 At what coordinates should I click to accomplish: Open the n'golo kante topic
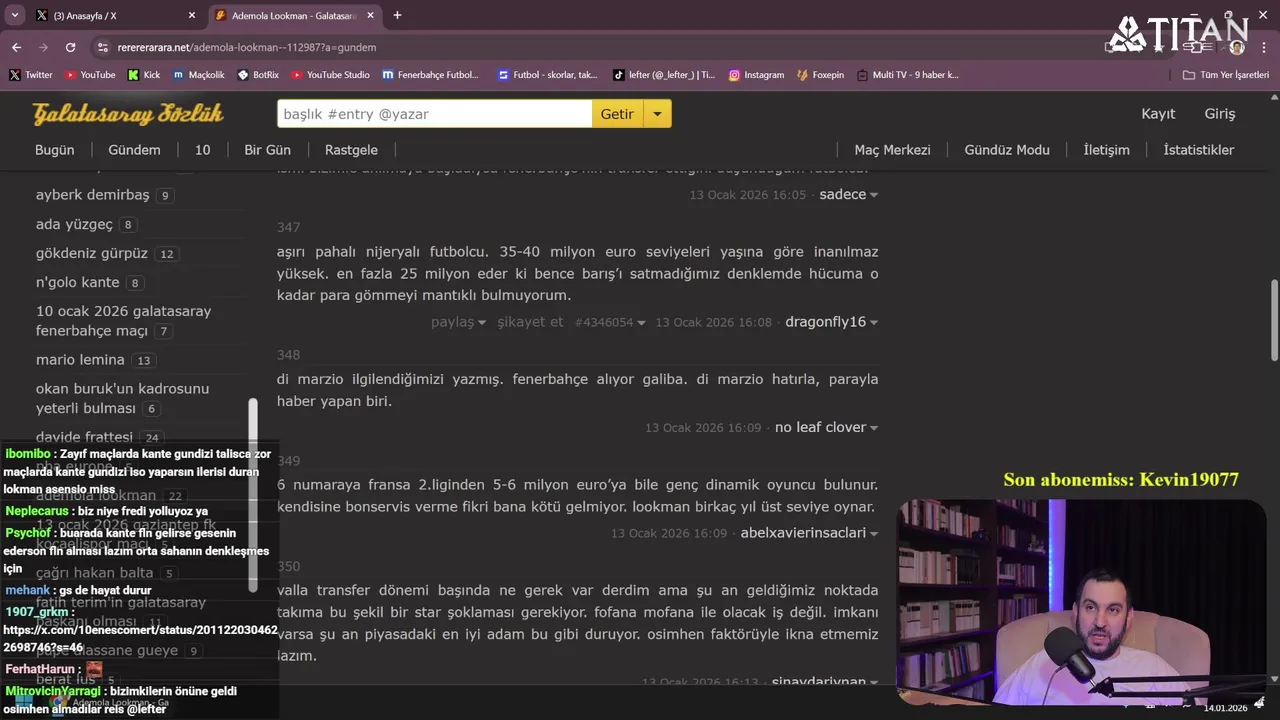pos(77,282)
